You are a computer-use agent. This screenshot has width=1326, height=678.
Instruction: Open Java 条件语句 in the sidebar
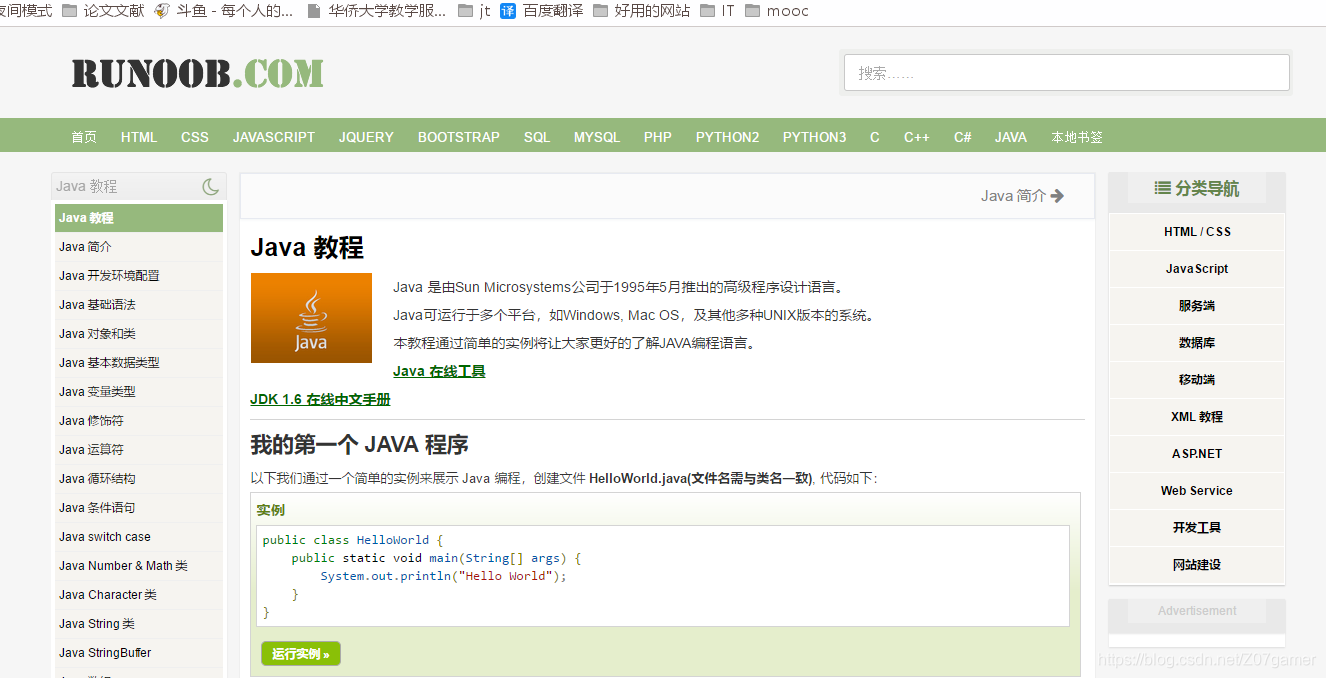tap(139, 508)
